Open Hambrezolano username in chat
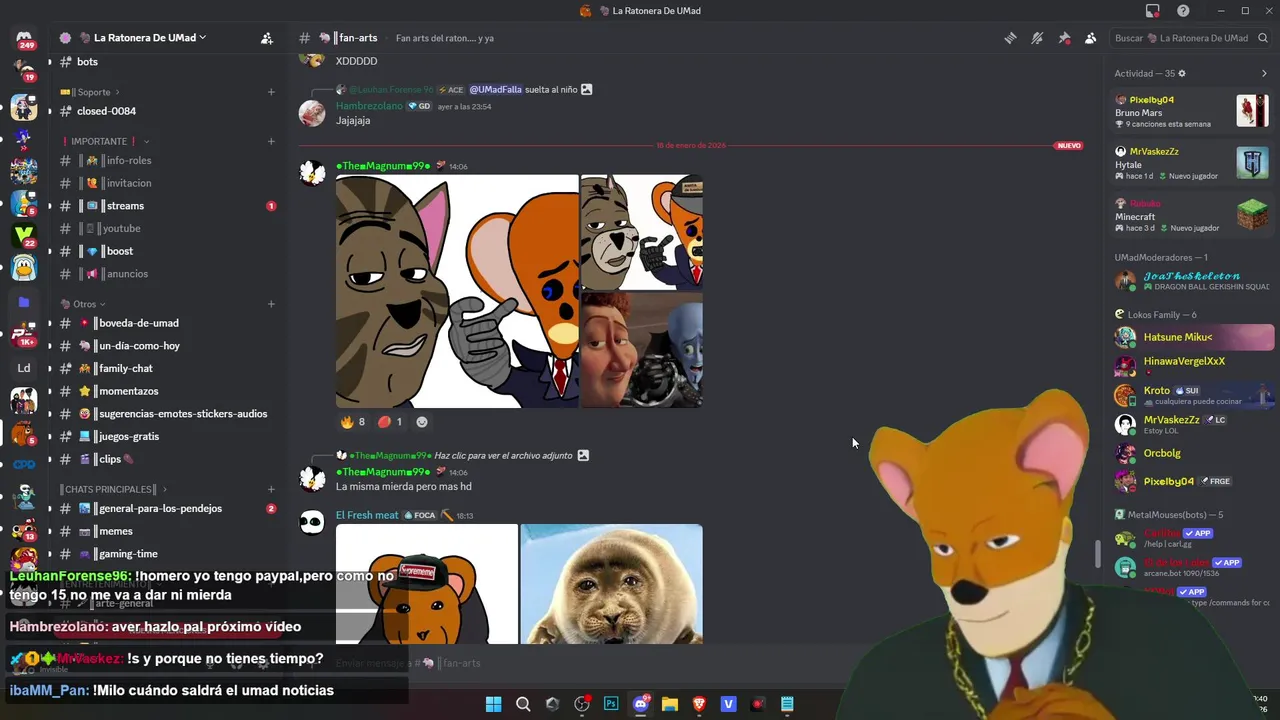Image resolution: width=1280 pixels, height=720 pixels. (369, 106)
